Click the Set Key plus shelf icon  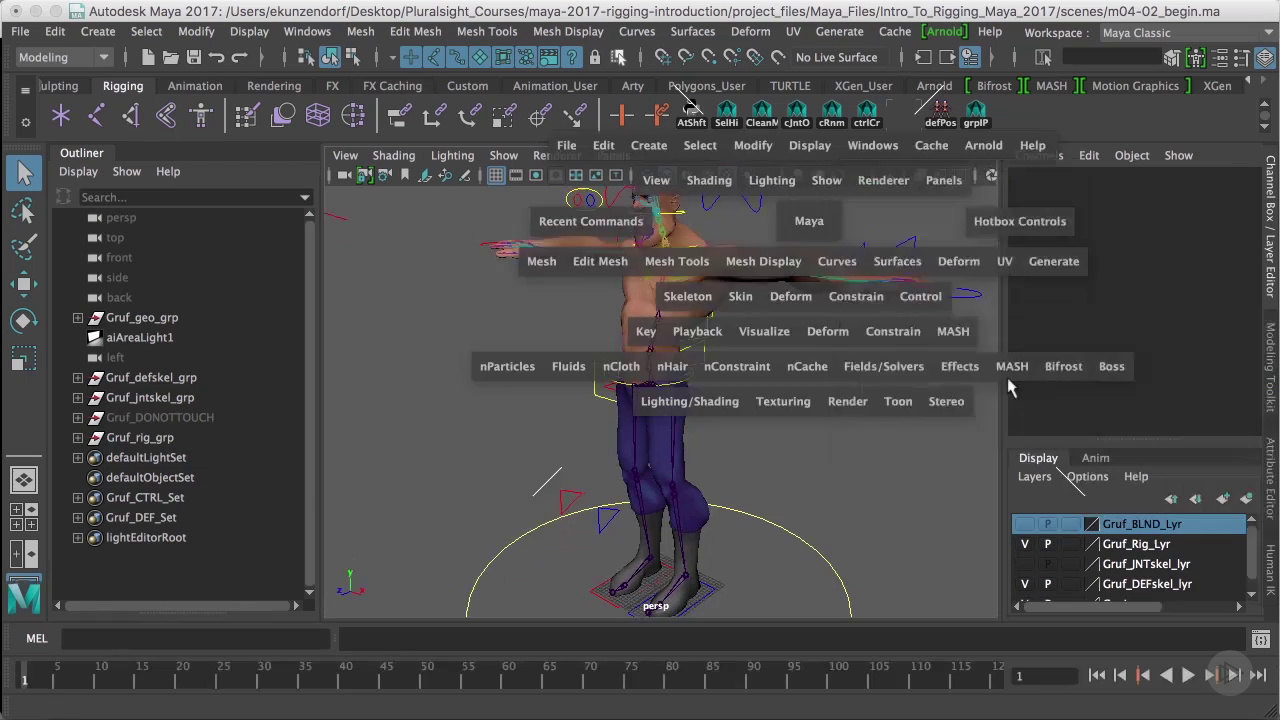(x=621, y=116)
